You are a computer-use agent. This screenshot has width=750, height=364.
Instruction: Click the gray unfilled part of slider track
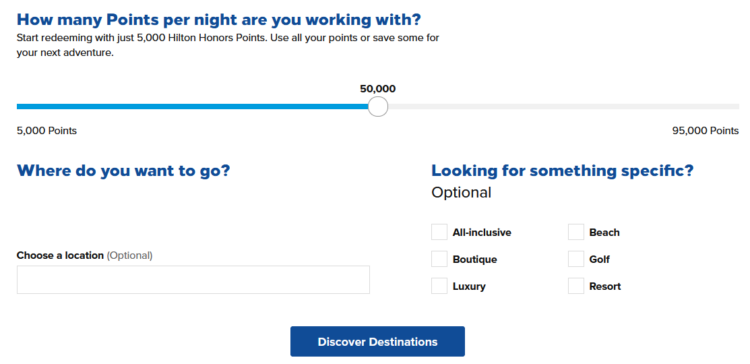tap(563, 107)
